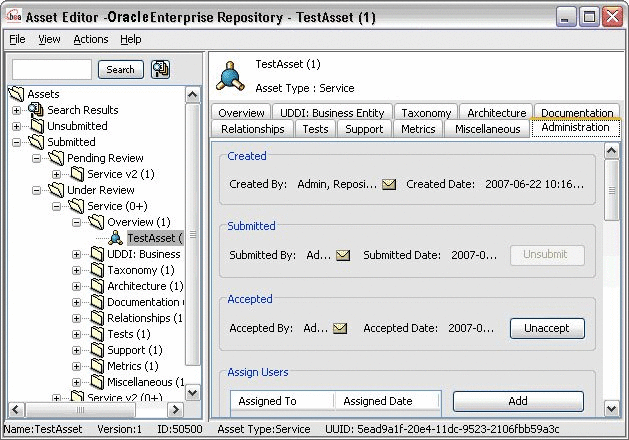Collapse the Overview (1) node

[x=77, y=223]
